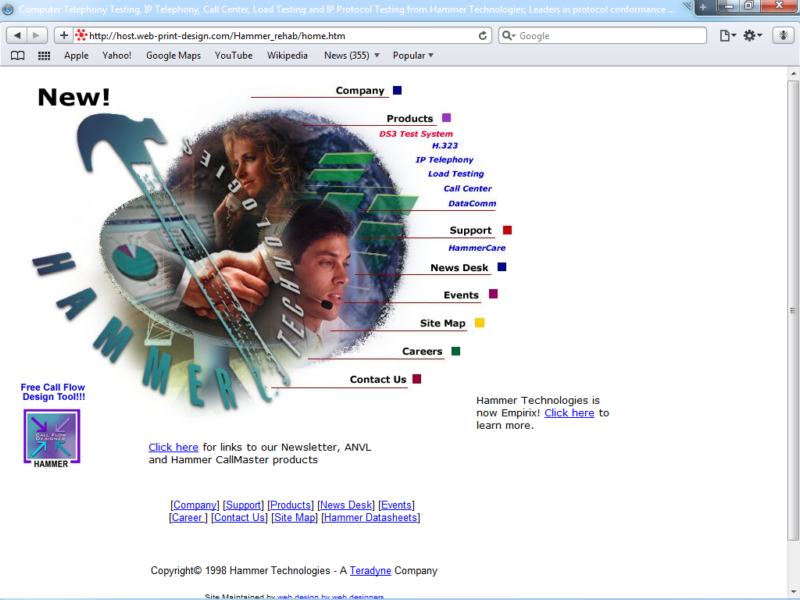Open the Events navigation item
The height and width of the screenshot is (600, 800).
coord(461,295)
